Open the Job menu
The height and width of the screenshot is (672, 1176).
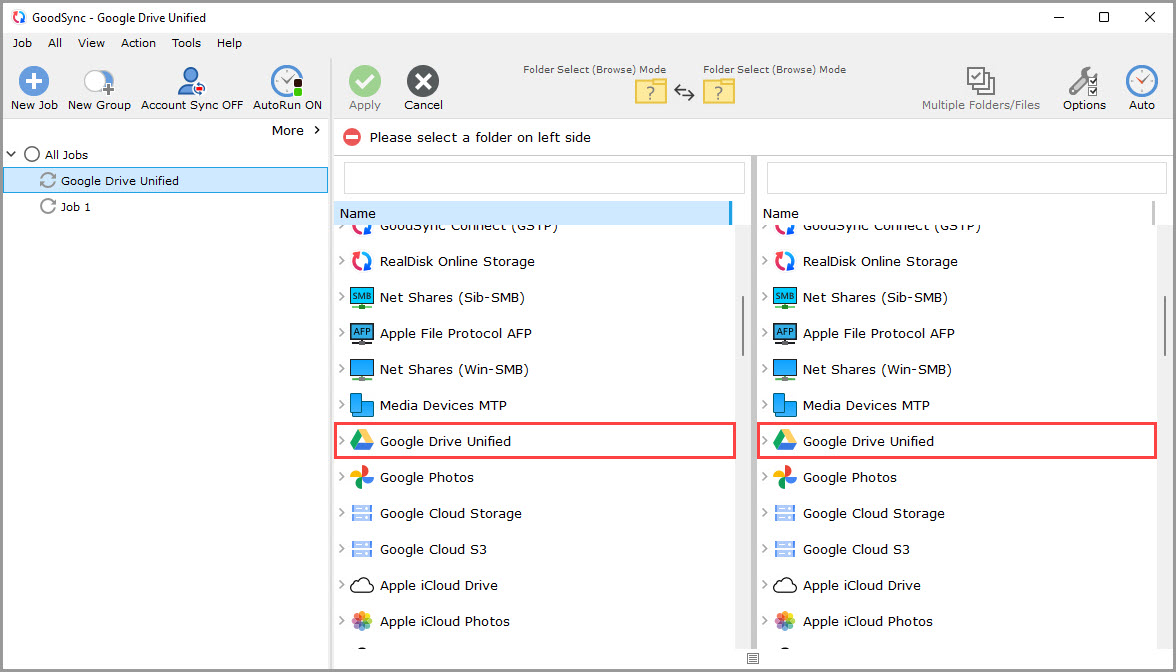coord(22,43)
